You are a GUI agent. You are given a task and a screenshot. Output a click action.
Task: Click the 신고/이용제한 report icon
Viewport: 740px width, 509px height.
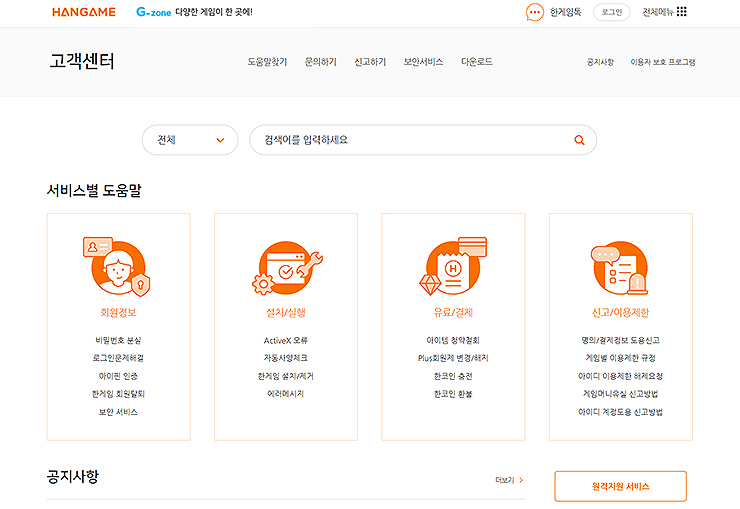click(x=620, y=269)
